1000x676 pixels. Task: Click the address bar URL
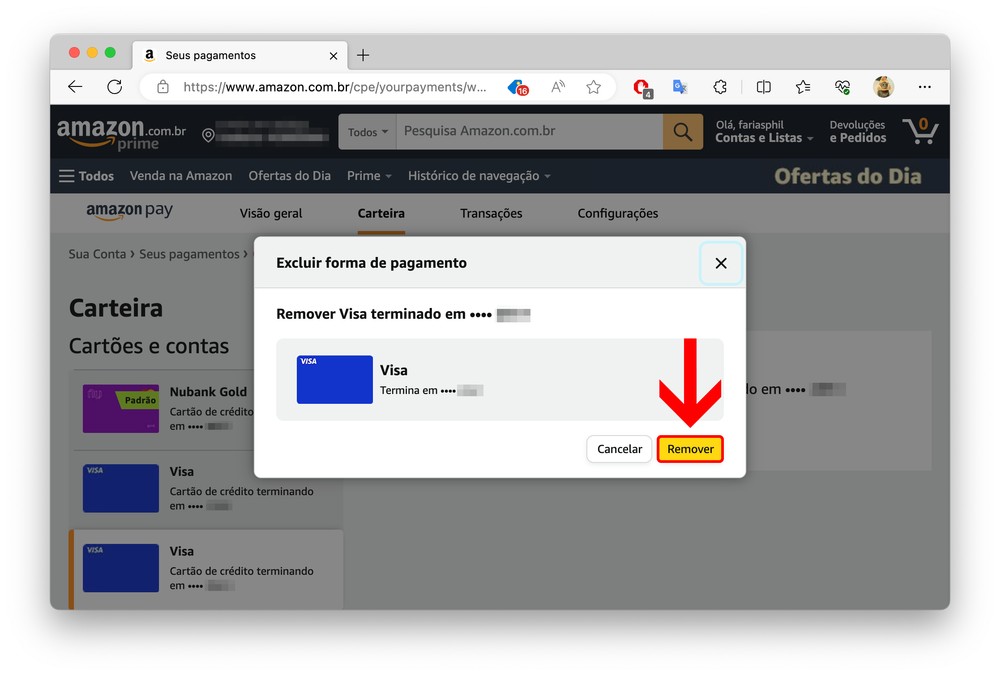tap(334, 87)
